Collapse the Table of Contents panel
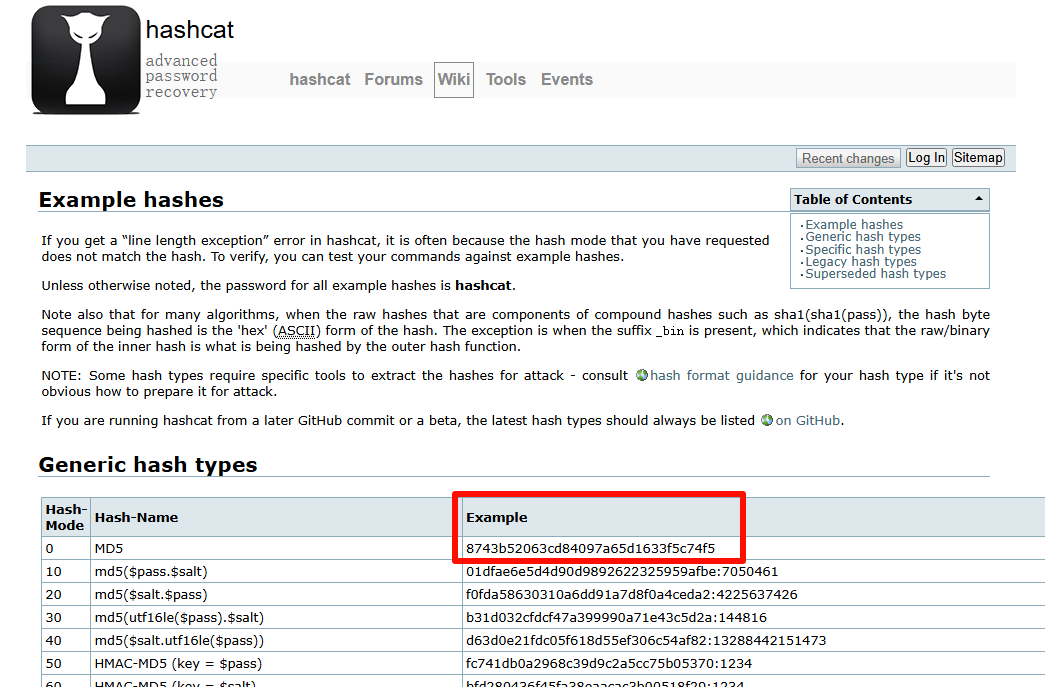 pos(977,200)
